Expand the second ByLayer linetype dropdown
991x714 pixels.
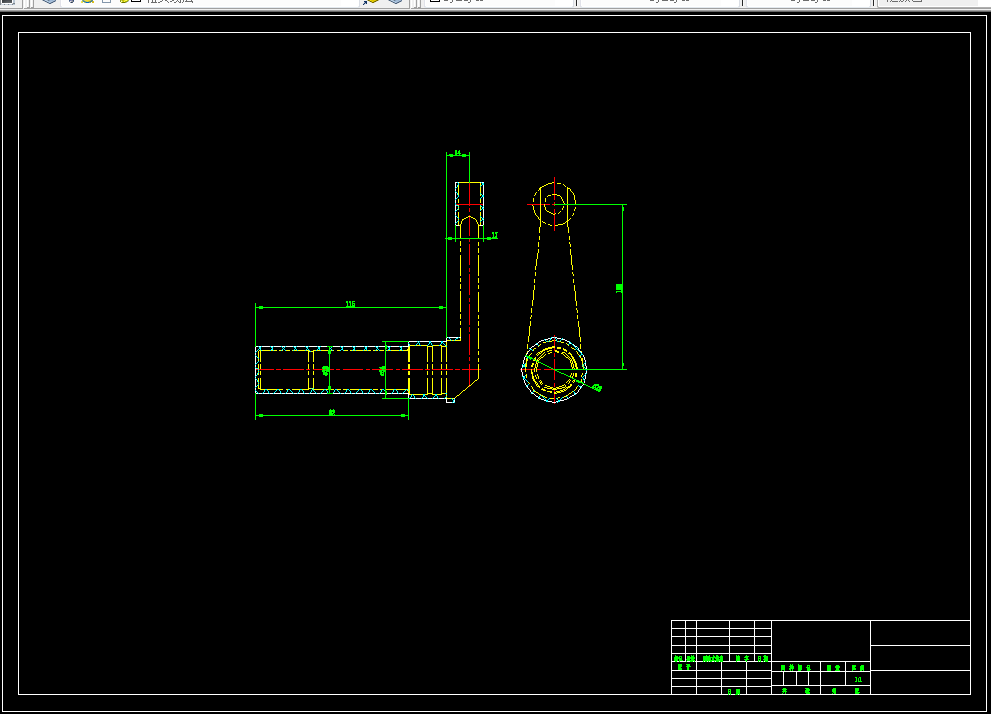(660, 2)
